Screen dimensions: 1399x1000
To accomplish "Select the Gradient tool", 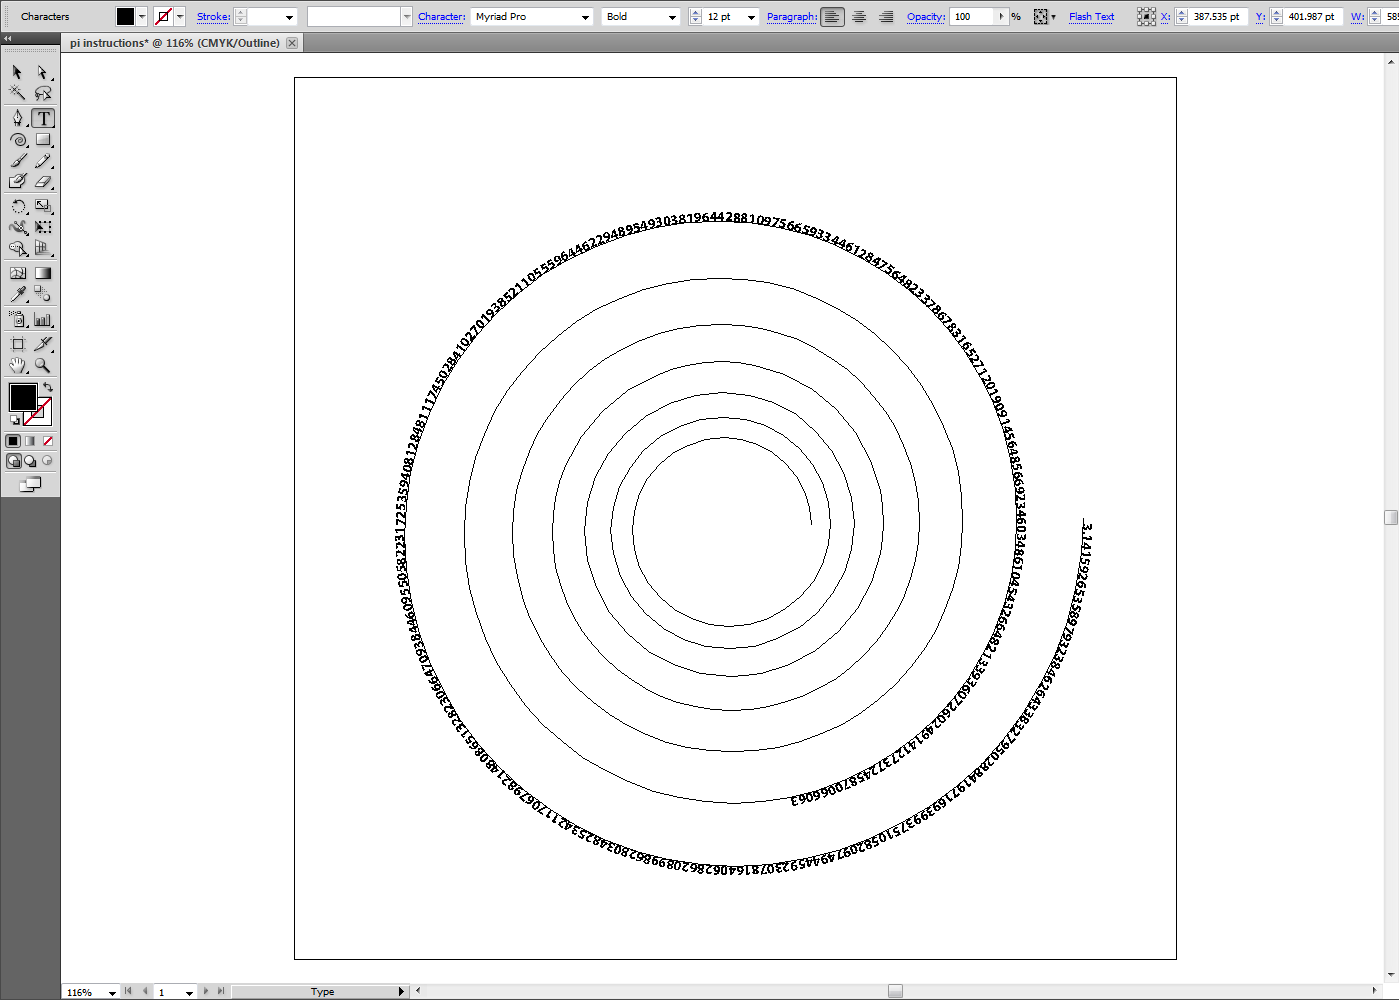I will 43,273.
